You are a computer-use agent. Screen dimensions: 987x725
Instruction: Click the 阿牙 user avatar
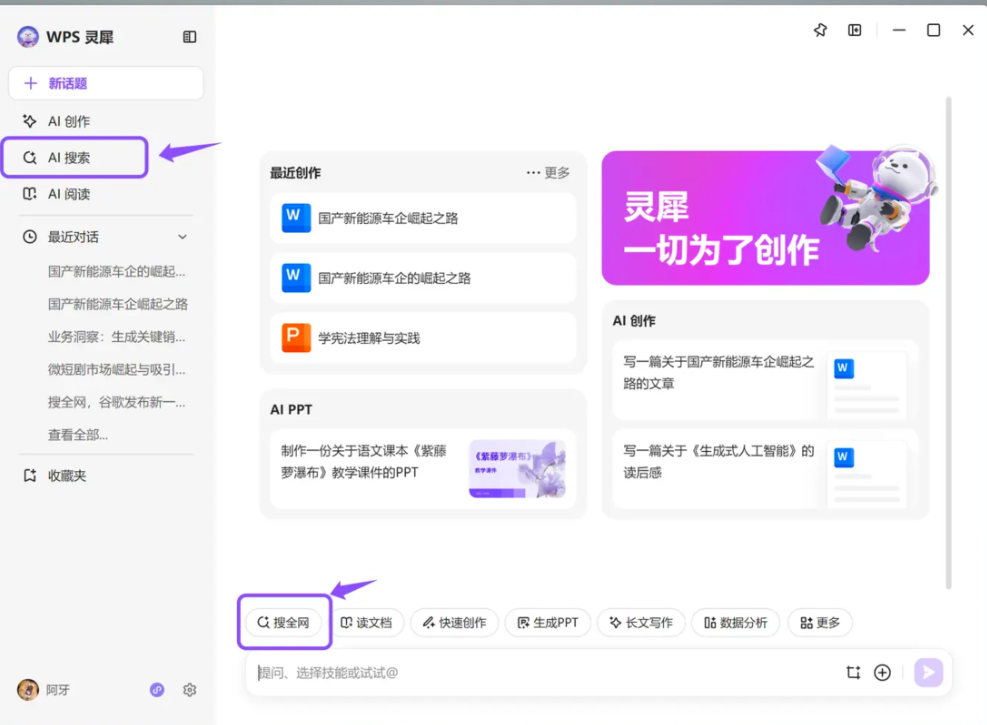28,690
